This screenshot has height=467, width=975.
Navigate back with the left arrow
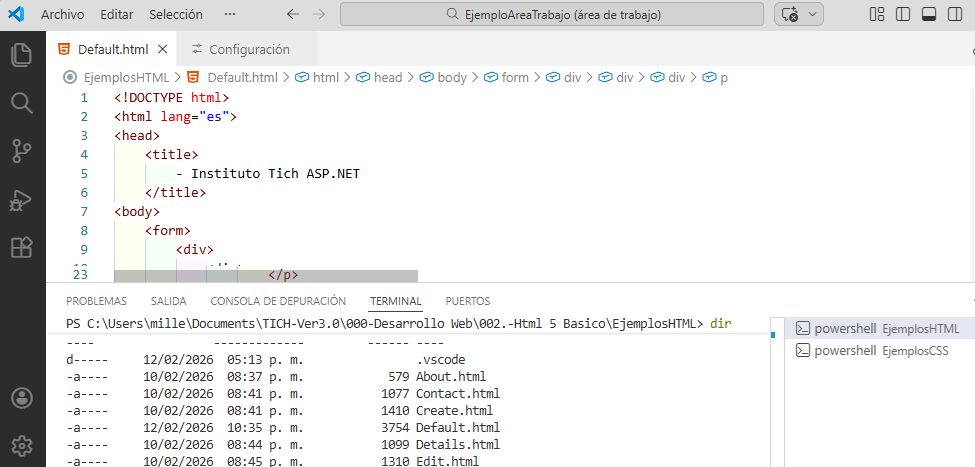coord(292,14)
